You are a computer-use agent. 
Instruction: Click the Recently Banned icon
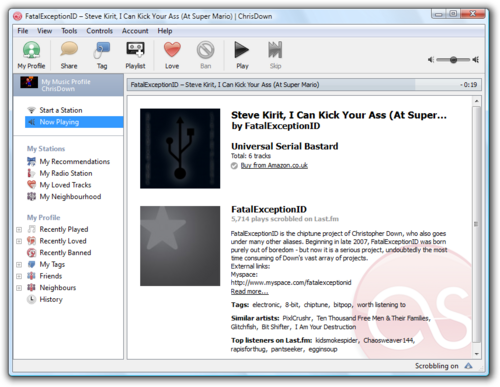tap(31, 252)
